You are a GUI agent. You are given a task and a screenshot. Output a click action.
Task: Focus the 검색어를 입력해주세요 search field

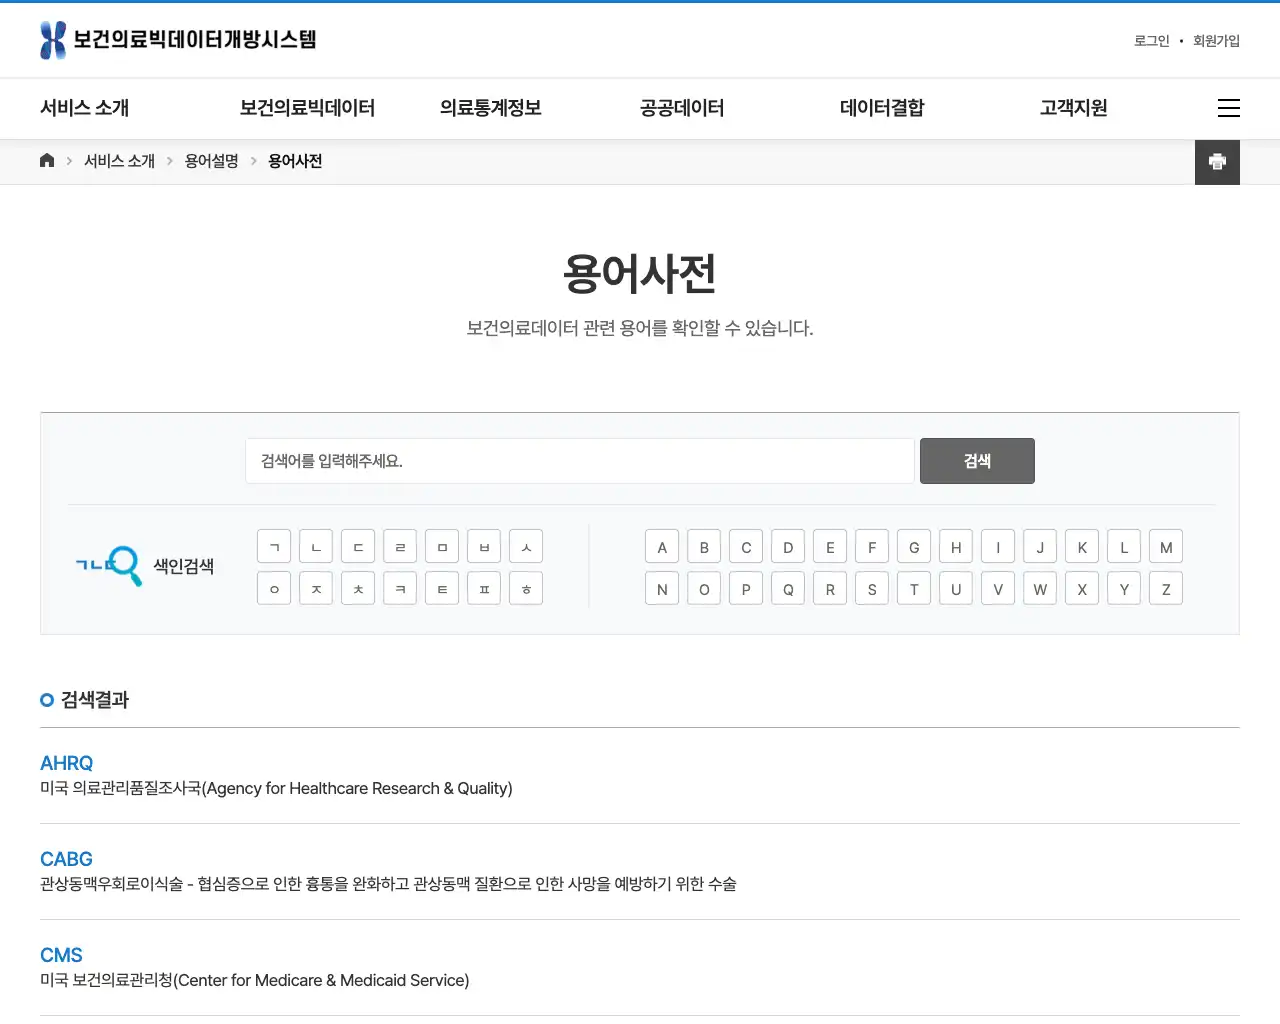[x=580, y=461]
